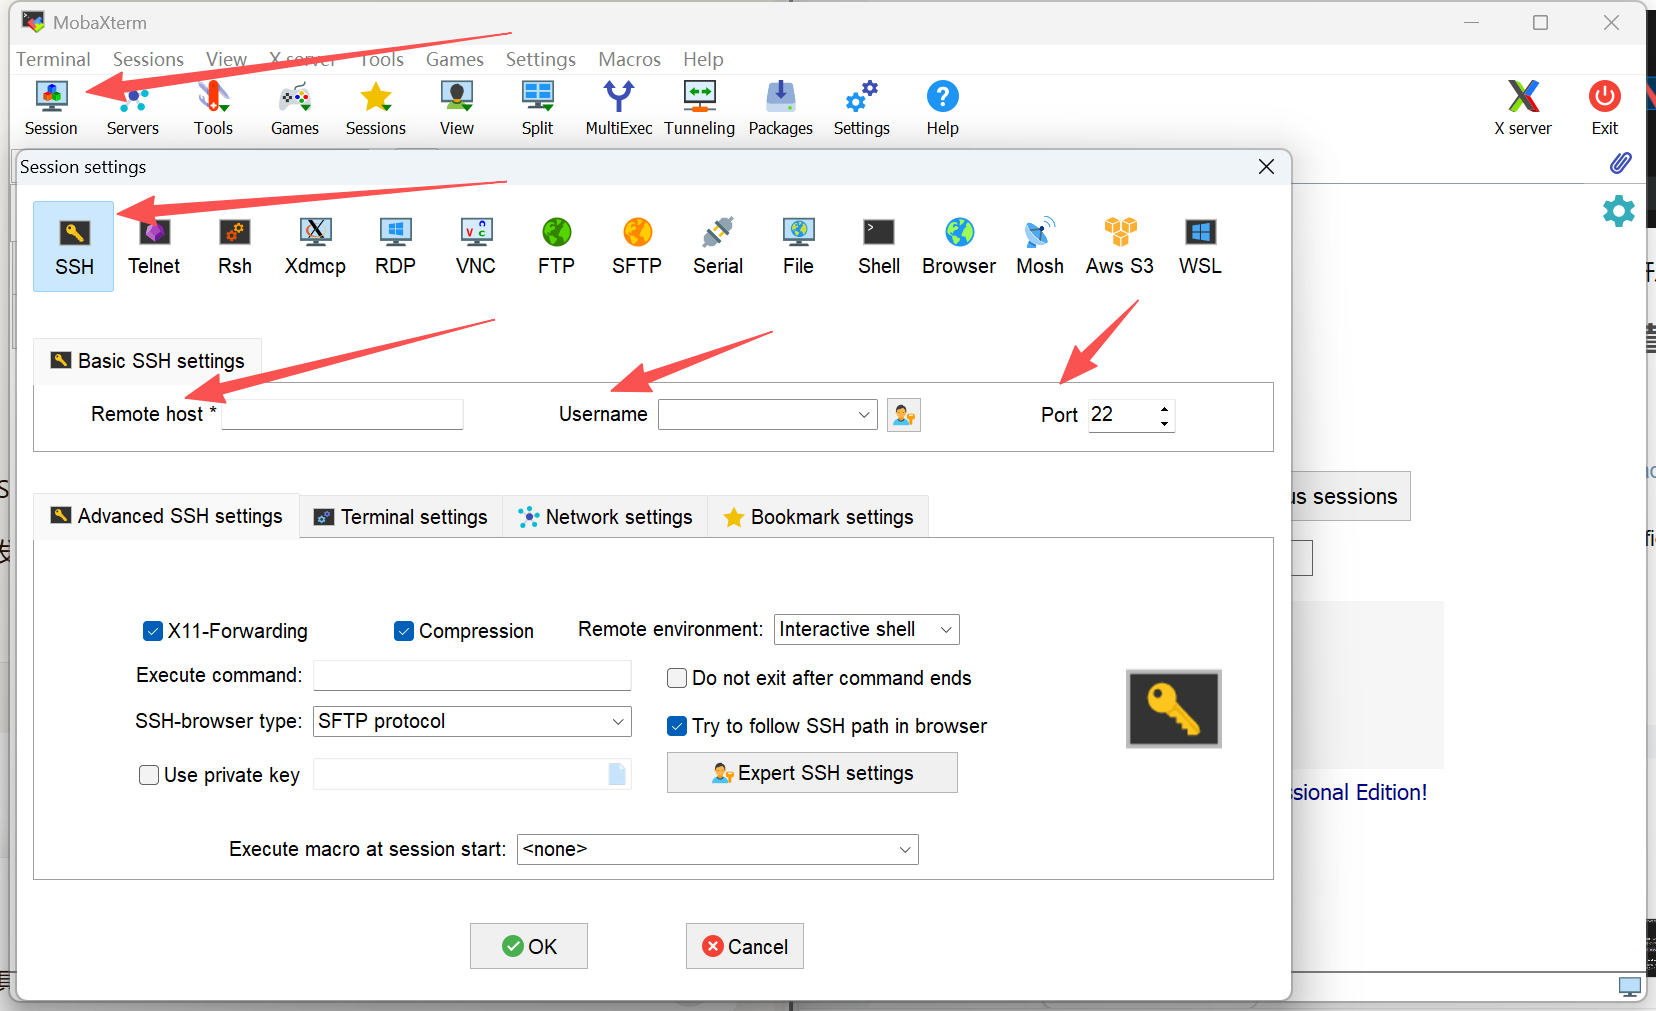Open the View toolbar icon
This screenshot has height=1011, width=1656.
point(457,108)
